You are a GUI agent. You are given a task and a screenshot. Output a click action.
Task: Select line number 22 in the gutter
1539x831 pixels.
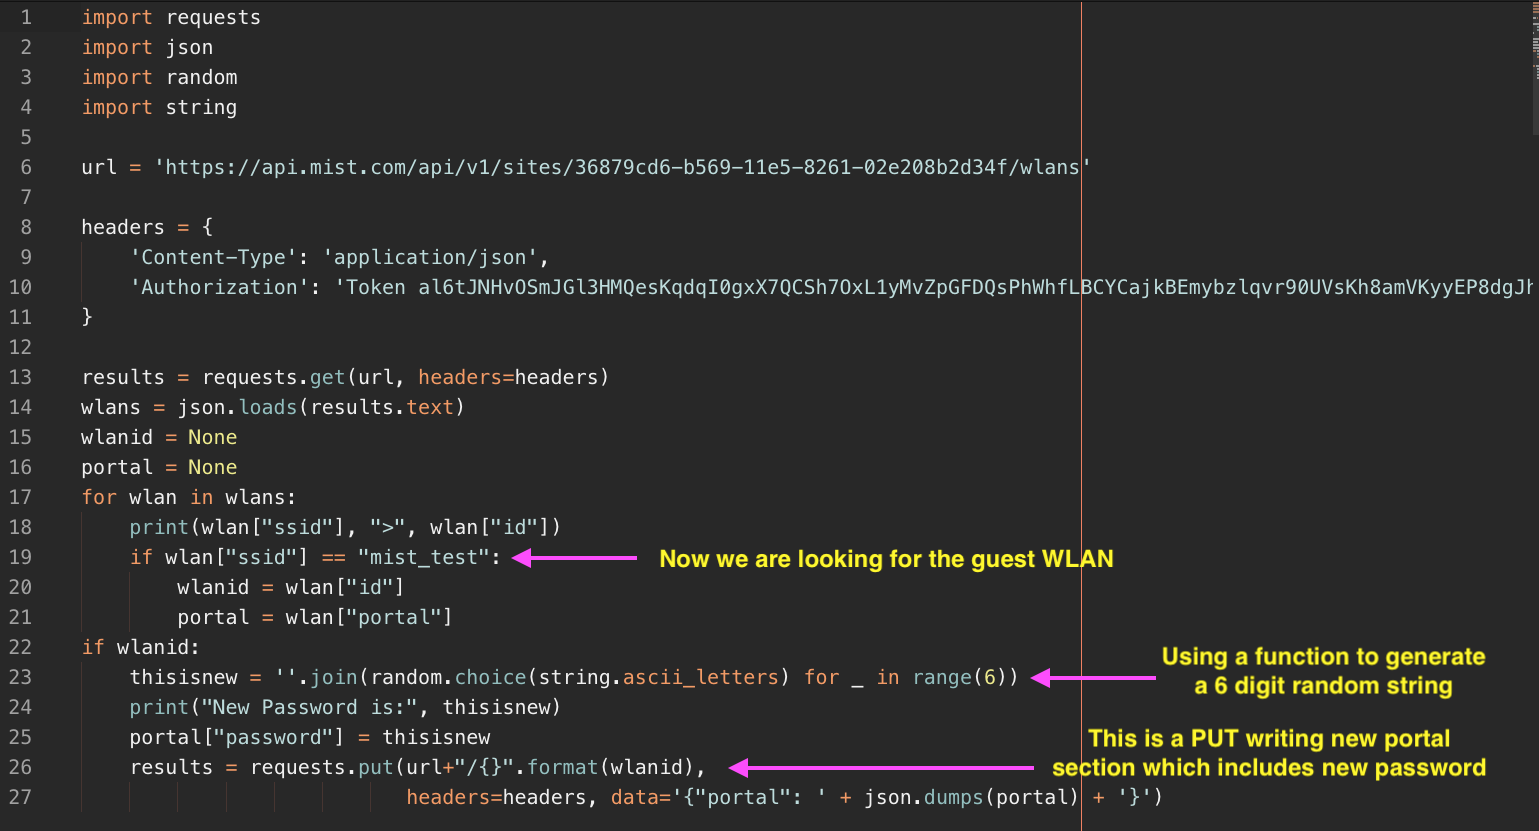point(21,647)
